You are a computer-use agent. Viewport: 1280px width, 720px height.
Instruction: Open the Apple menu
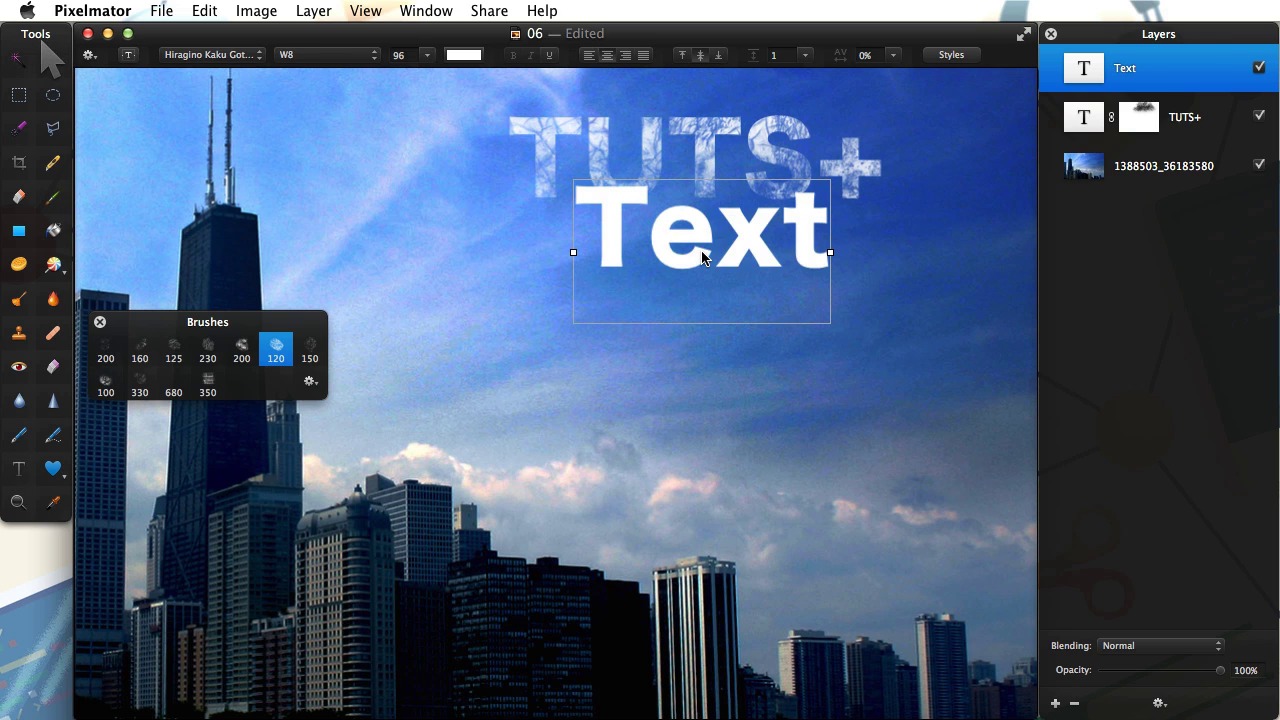click(x=28, y=11)
